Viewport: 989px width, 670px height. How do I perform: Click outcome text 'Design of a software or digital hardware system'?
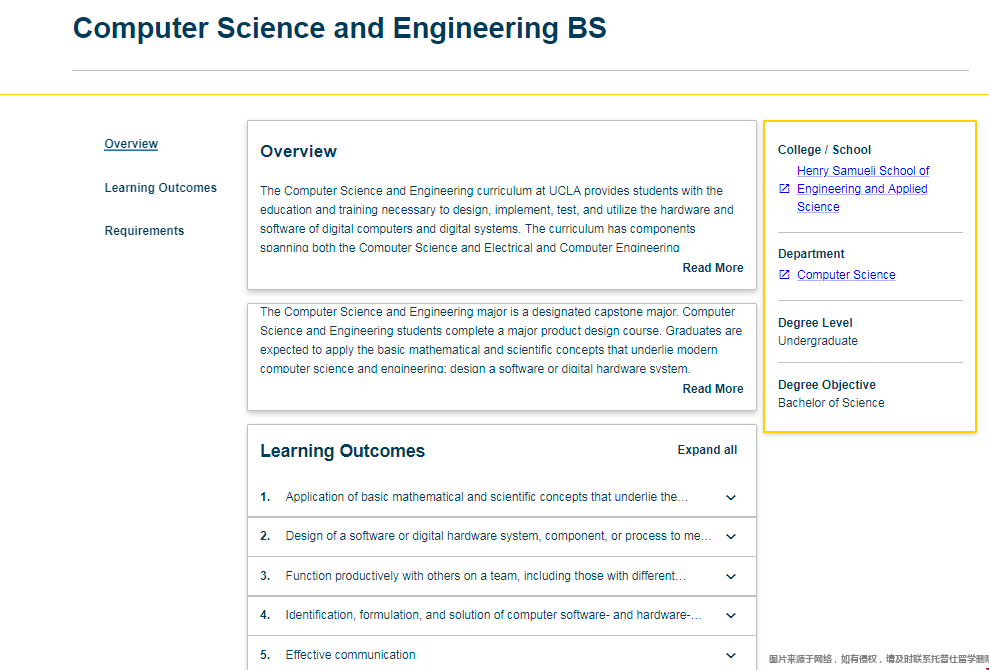point(498,536)
